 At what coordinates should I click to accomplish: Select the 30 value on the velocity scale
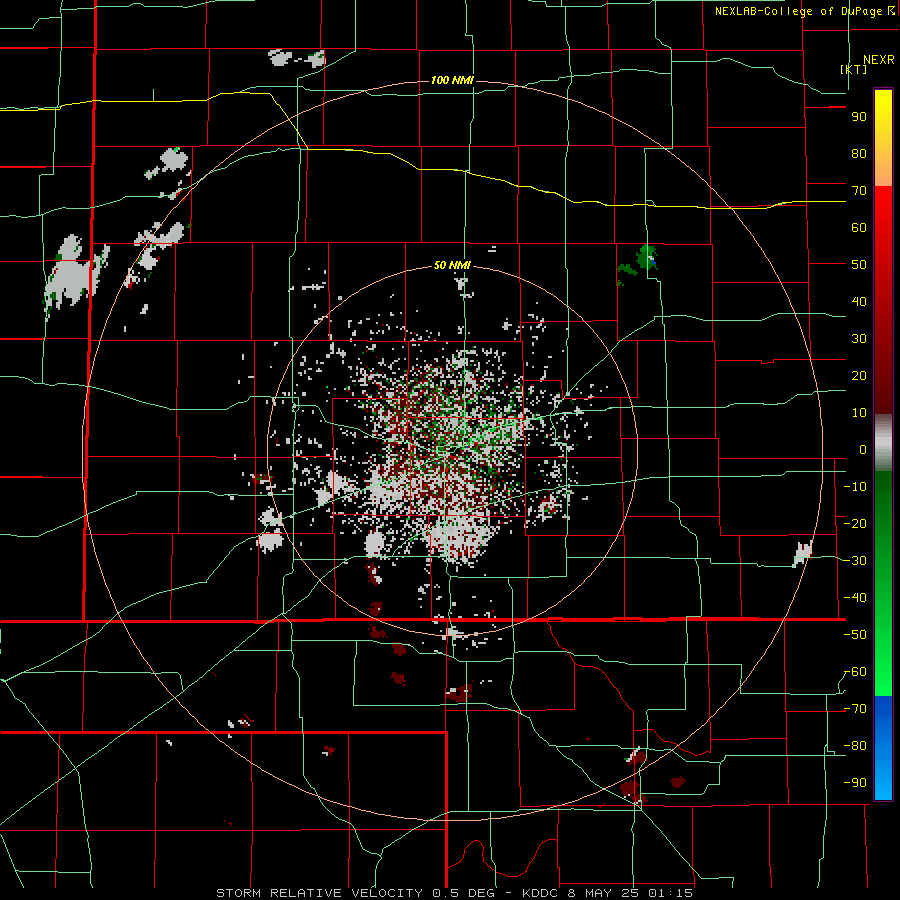point(859,339)
